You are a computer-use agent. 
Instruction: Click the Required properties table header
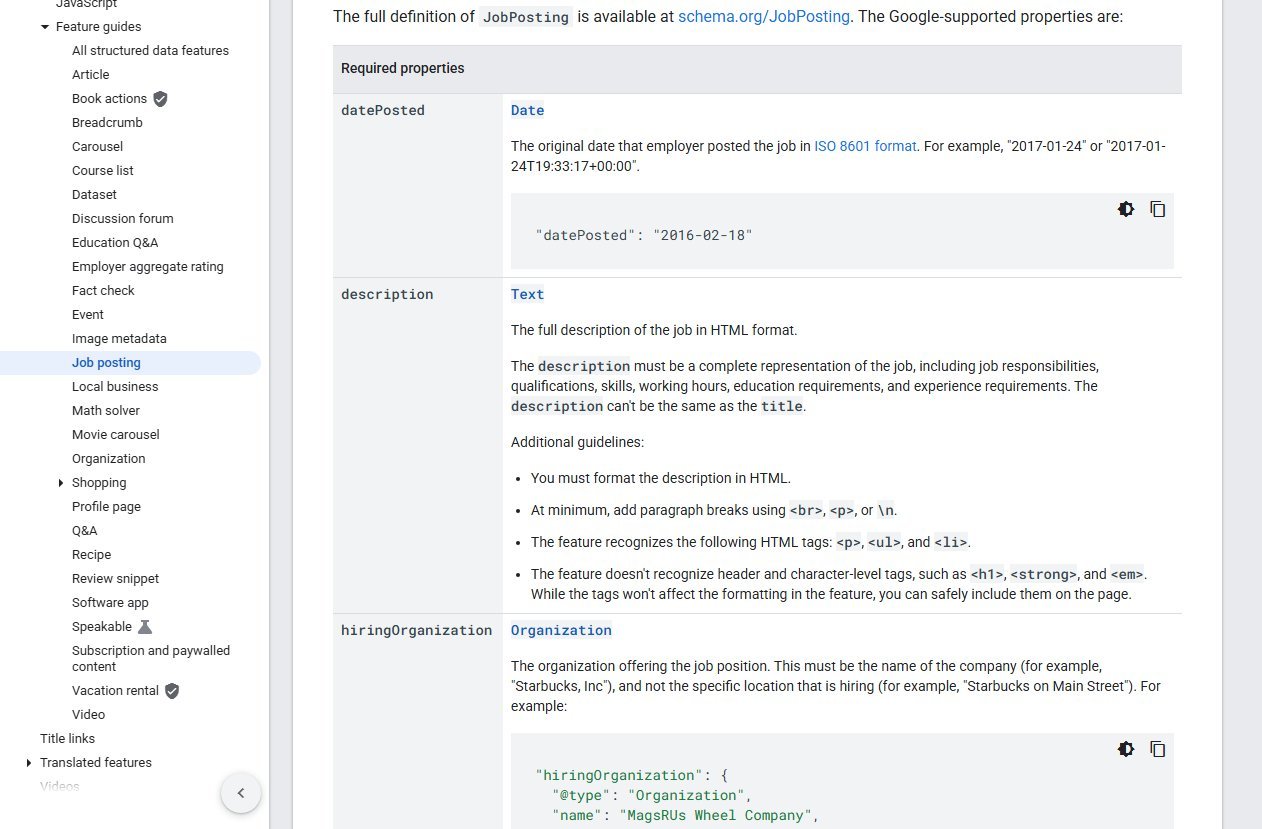click(x=757, y=69)
